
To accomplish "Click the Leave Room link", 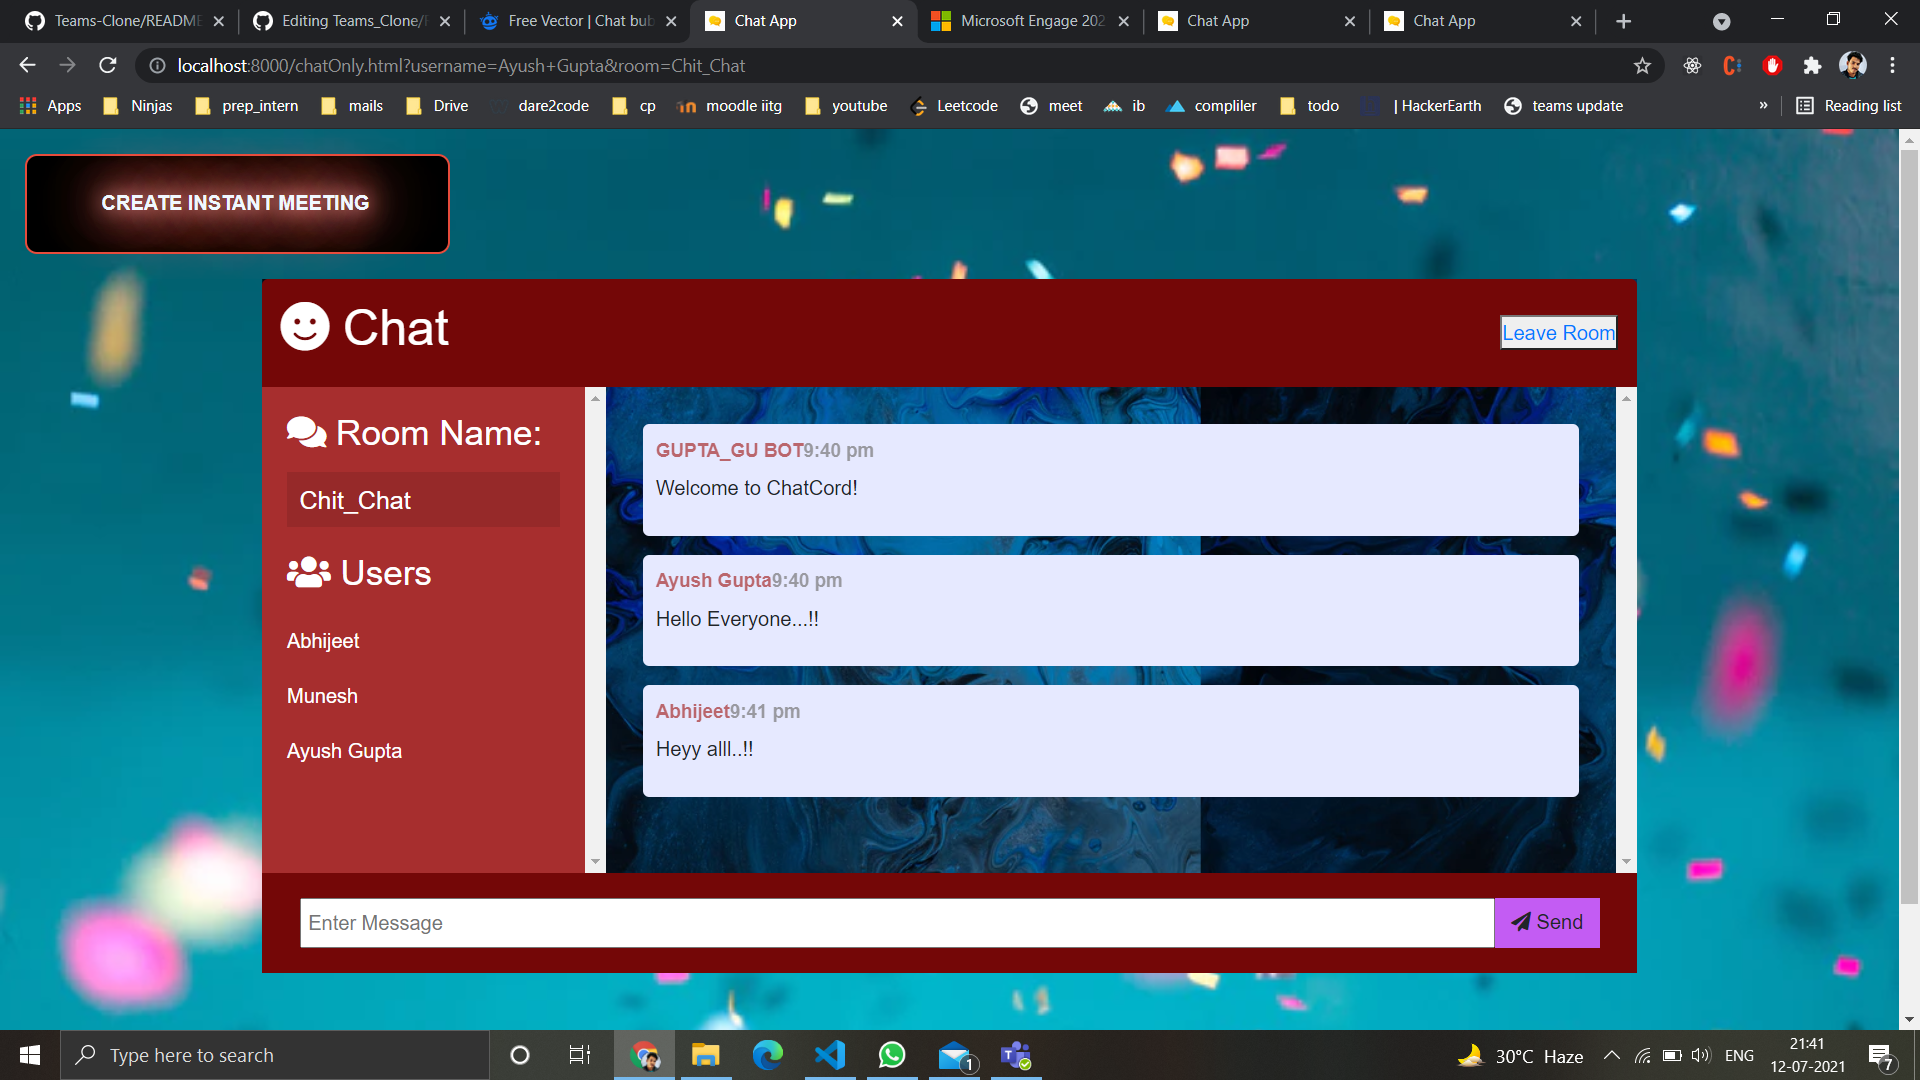I will [1558, 333].
